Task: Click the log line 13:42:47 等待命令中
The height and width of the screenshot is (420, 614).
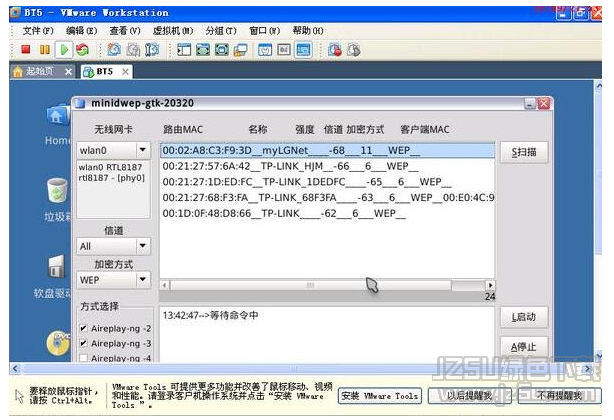Action: coord(210,315)
